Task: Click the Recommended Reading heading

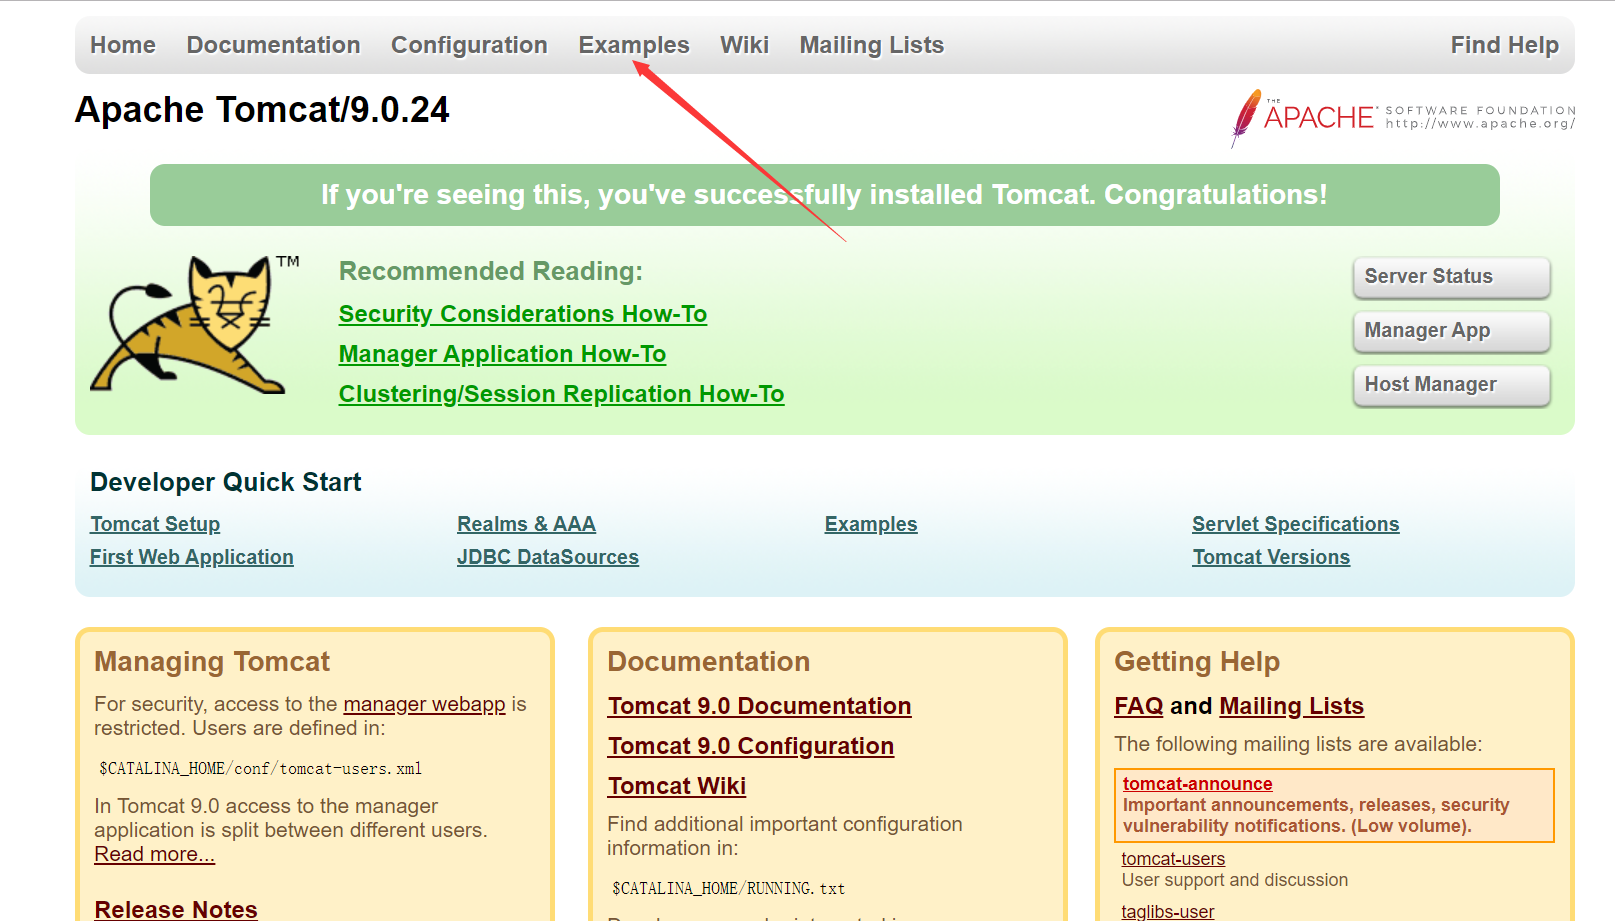Action: [491, 271]
